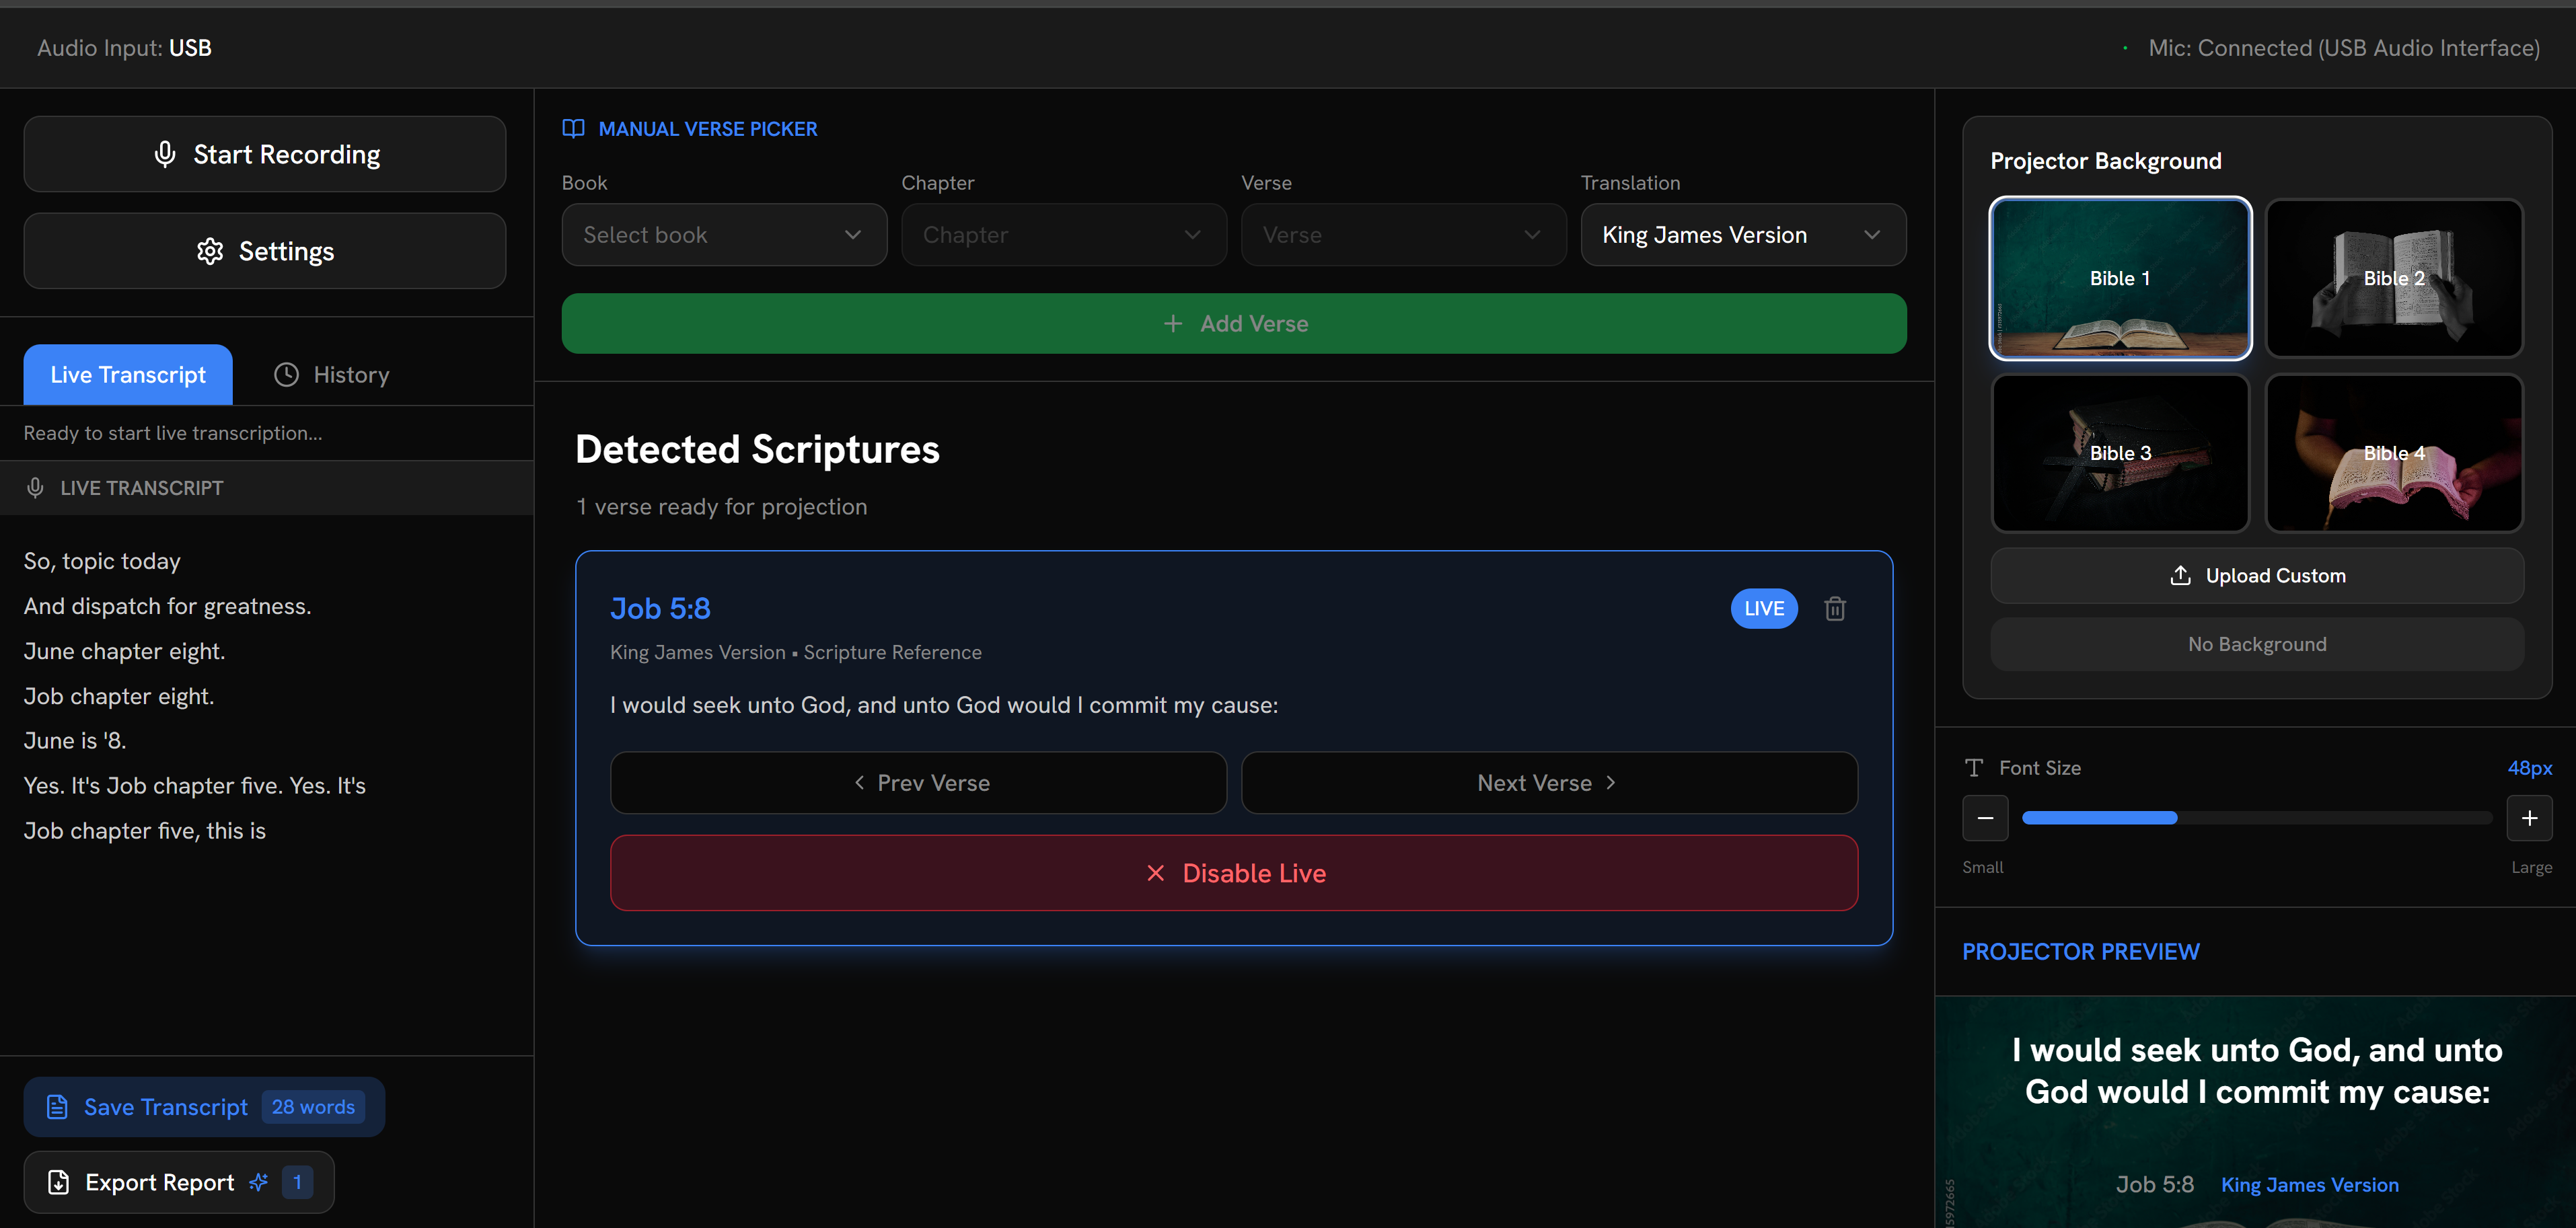Open Settings using the gear icon
The image size is (2576, 1228).
(x=211, y=251)
